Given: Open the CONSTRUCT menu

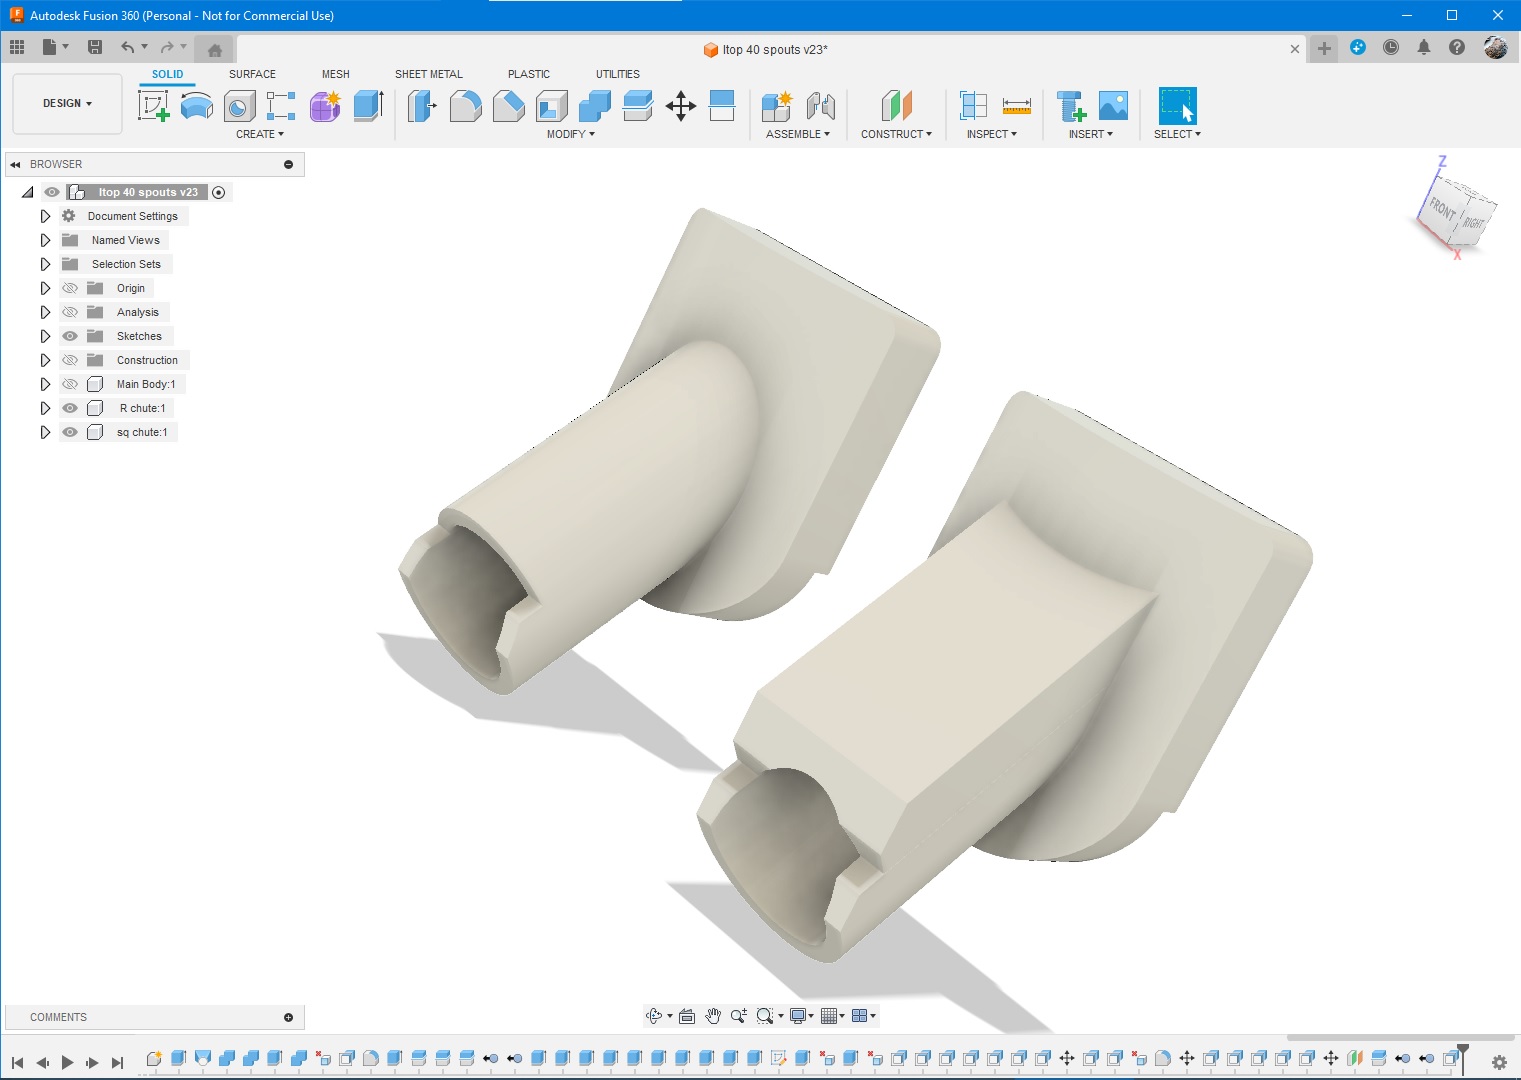Looking at the screenshot, I should click(x=896, y=134).
